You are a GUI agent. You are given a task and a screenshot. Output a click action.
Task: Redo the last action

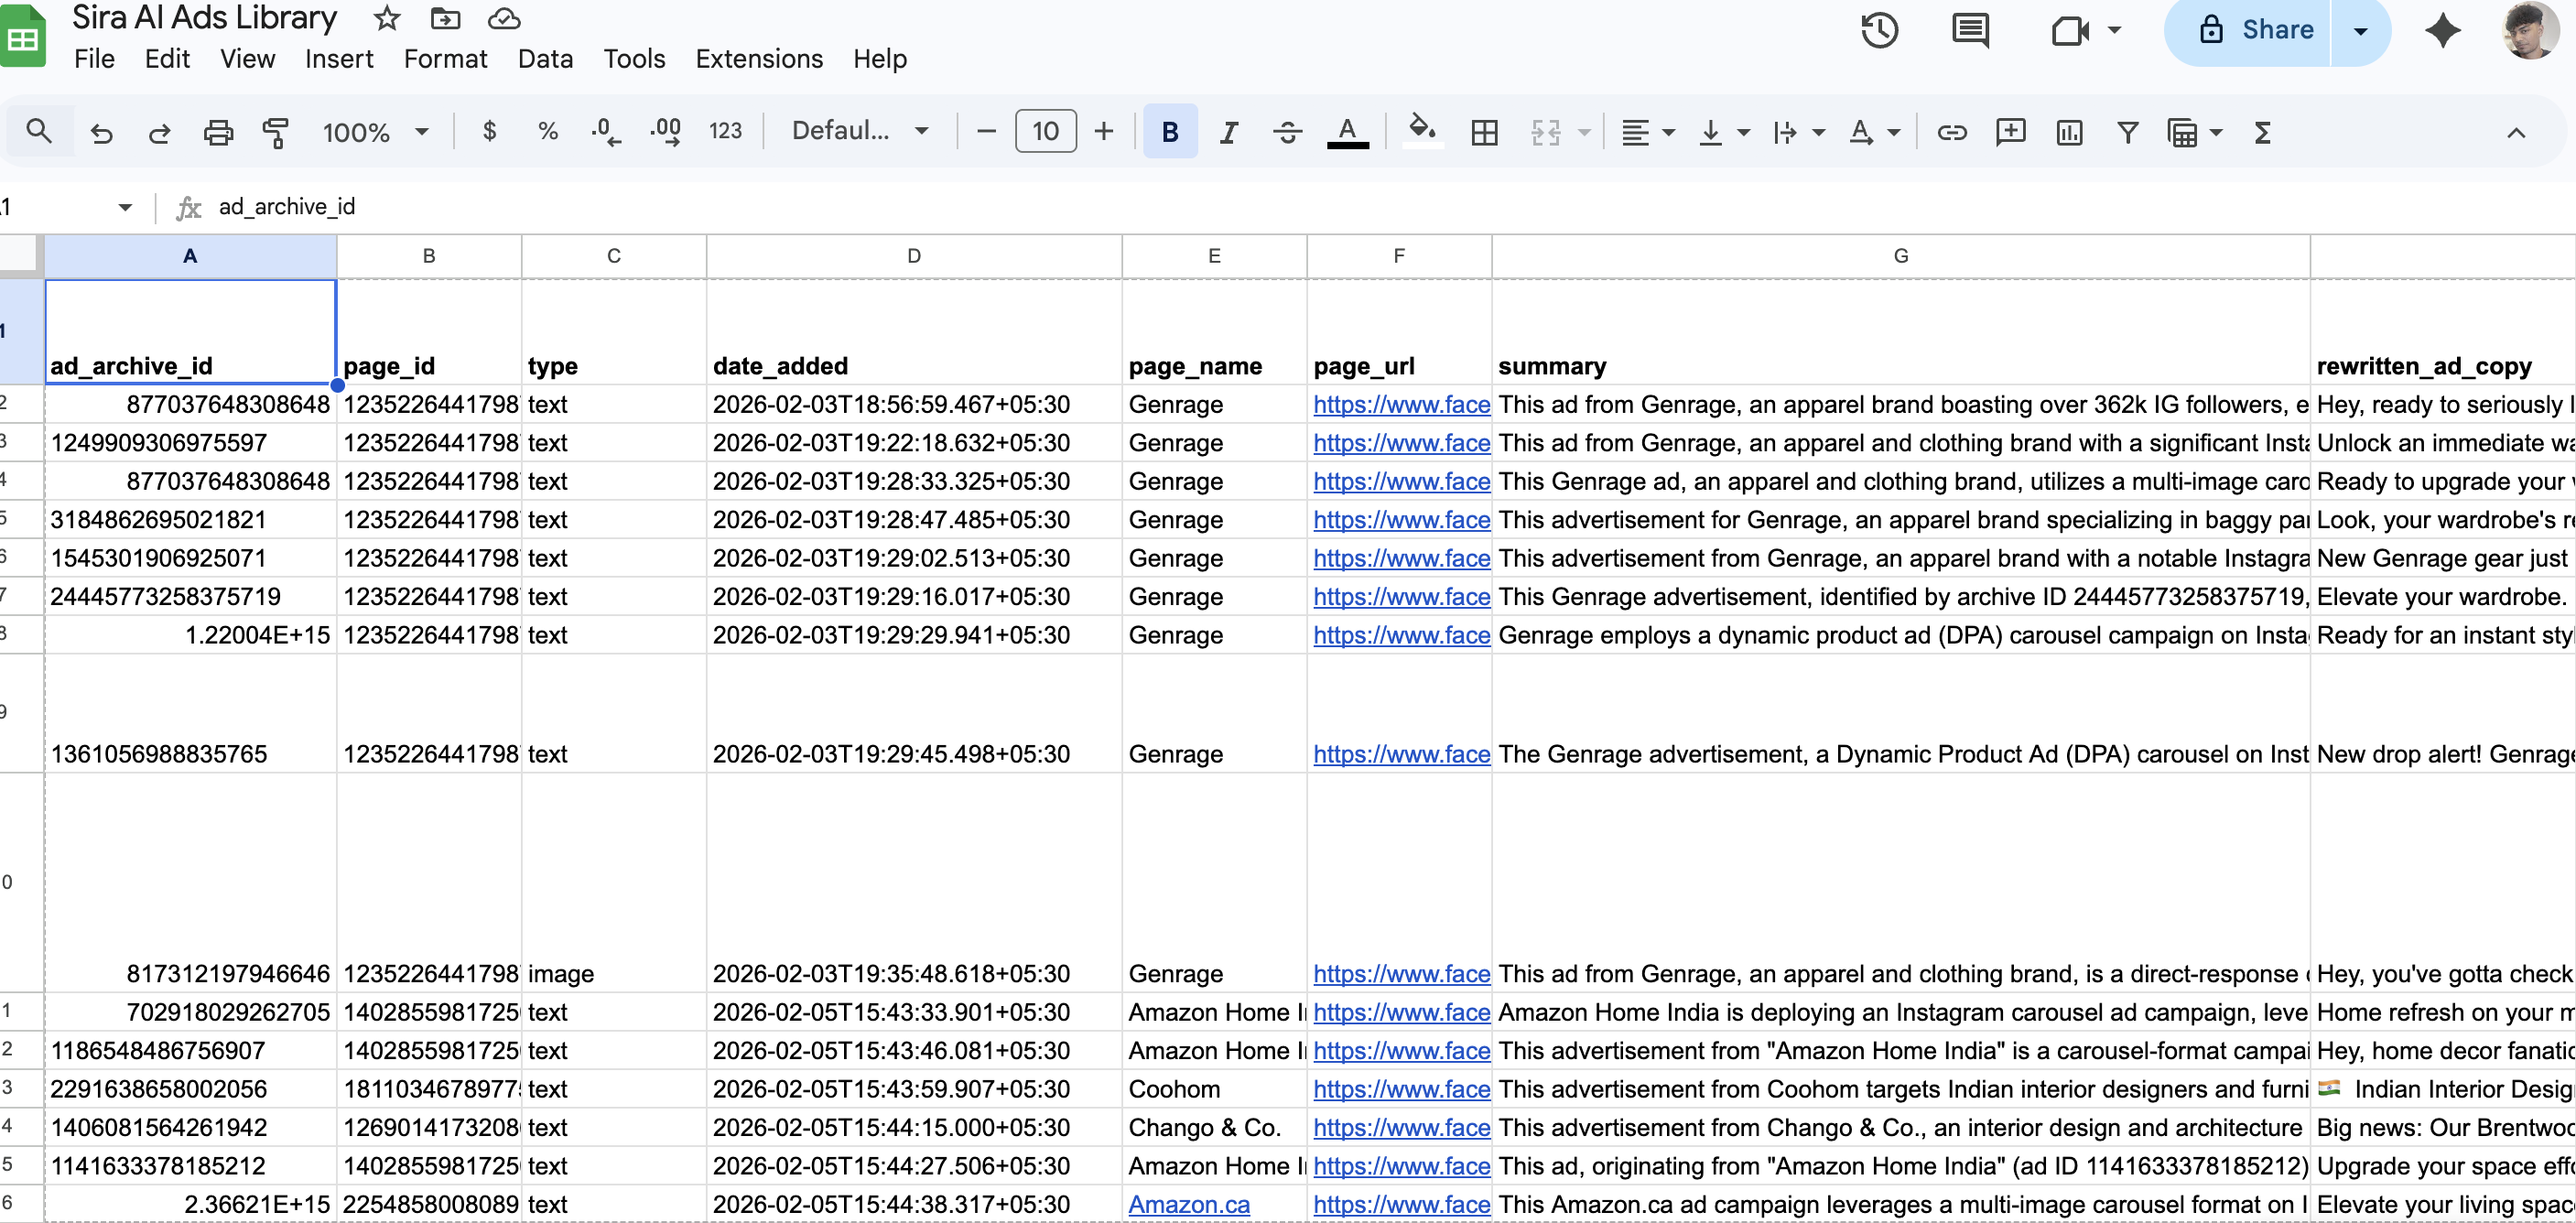159,132
